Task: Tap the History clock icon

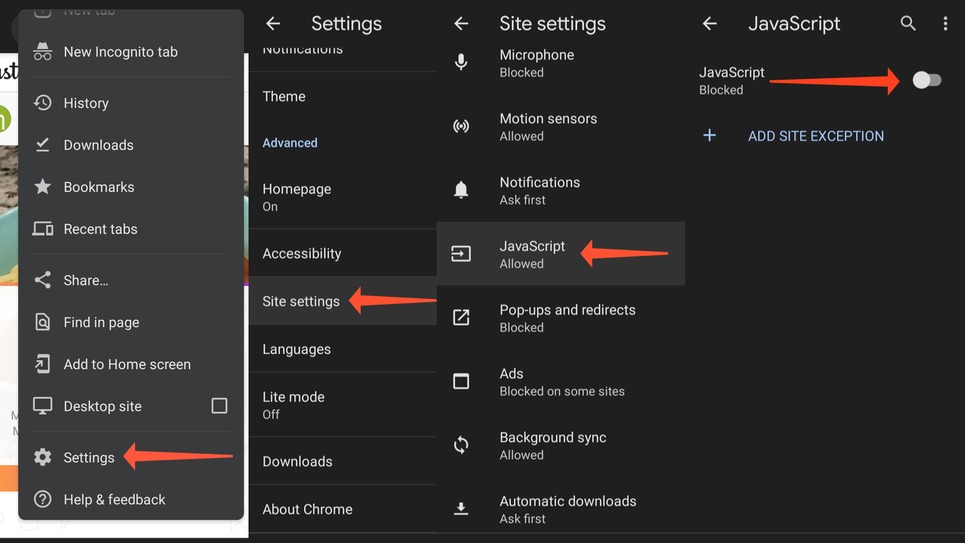Action: coord(42,103)
